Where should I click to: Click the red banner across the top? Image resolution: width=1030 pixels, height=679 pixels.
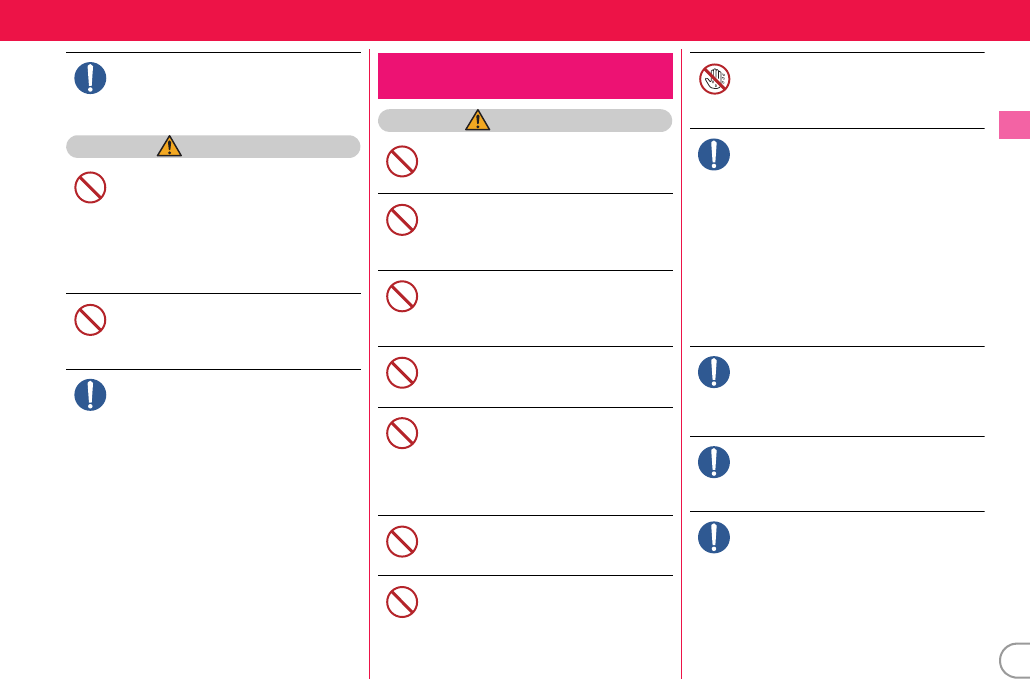pos(515,20)
